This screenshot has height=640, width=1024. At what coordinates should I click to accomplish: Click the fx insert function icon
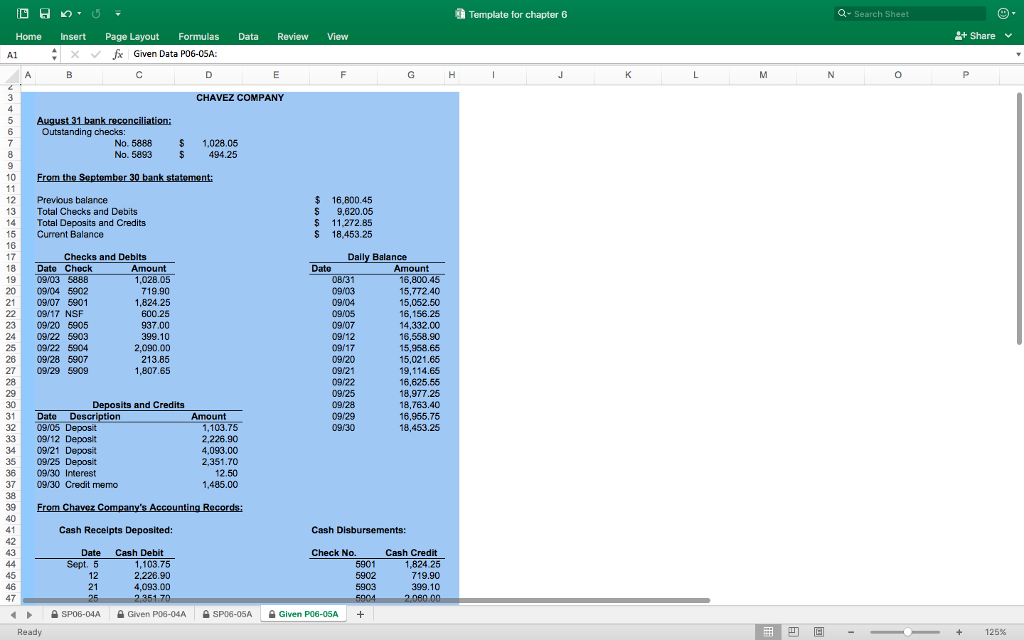118,53
